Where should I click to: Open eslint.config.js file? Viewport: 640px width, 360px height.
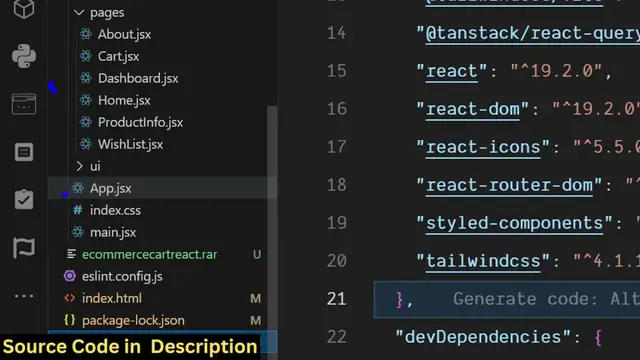pyautogui.click(x=122, y=276)
